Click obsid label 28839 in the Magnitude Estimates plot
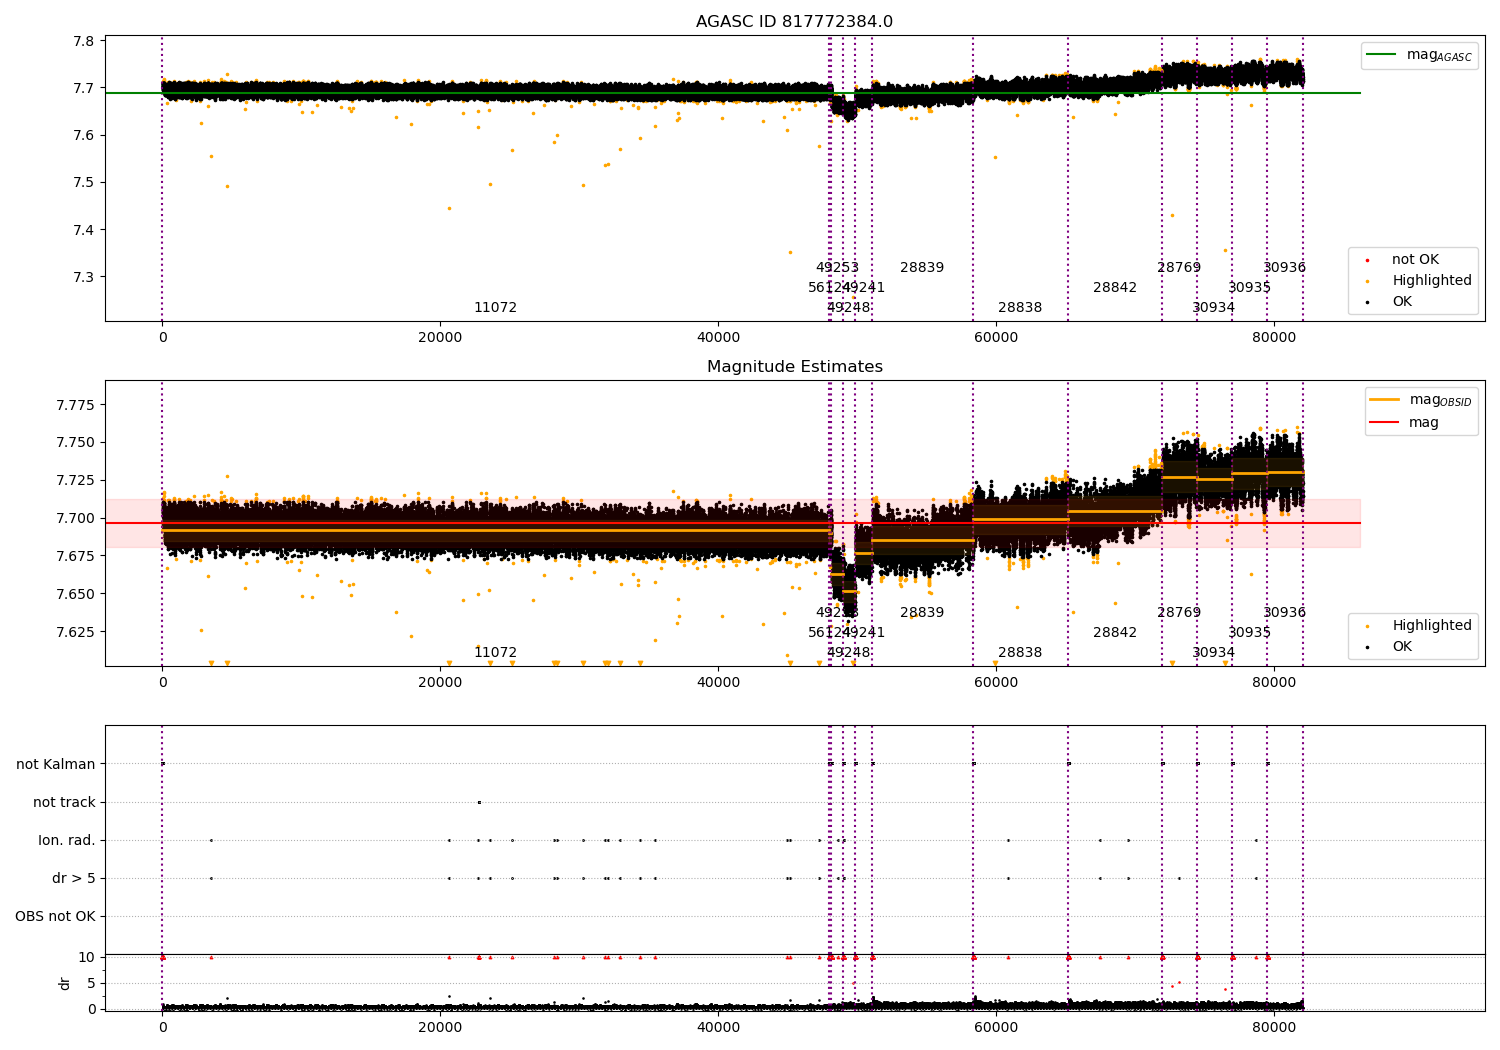This screenshot has height=1050, width=1500. click(921, 613)
